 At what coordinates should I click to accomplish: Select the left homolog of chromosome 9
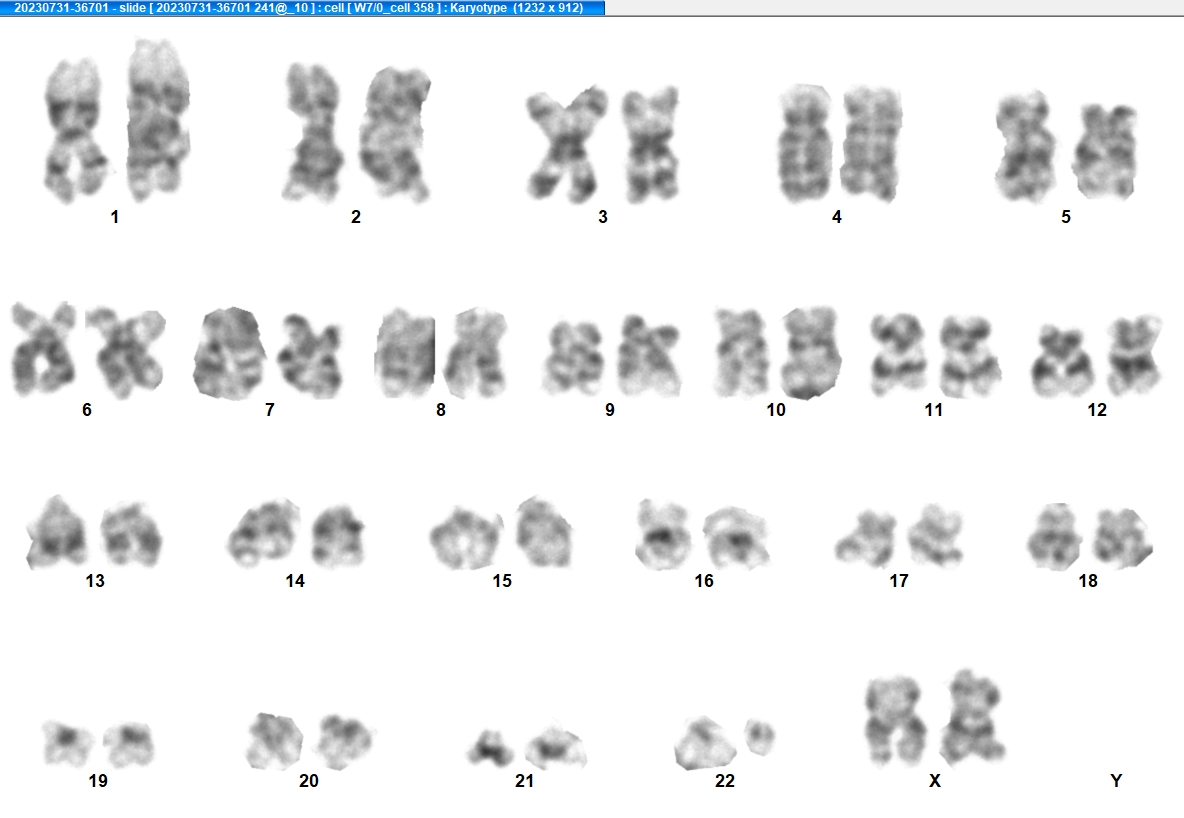click(574, 358)
